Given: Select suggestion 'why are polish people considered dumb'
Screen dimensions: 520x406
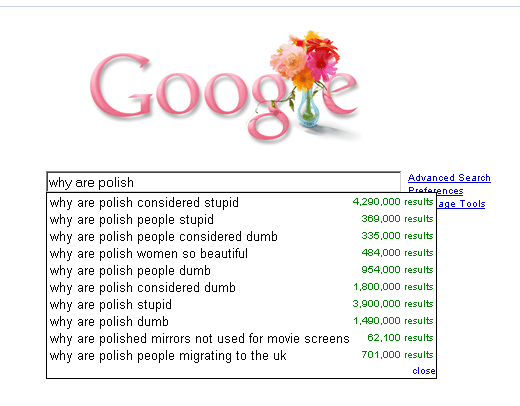Looking at the screenshot, I should coord(241,236).
